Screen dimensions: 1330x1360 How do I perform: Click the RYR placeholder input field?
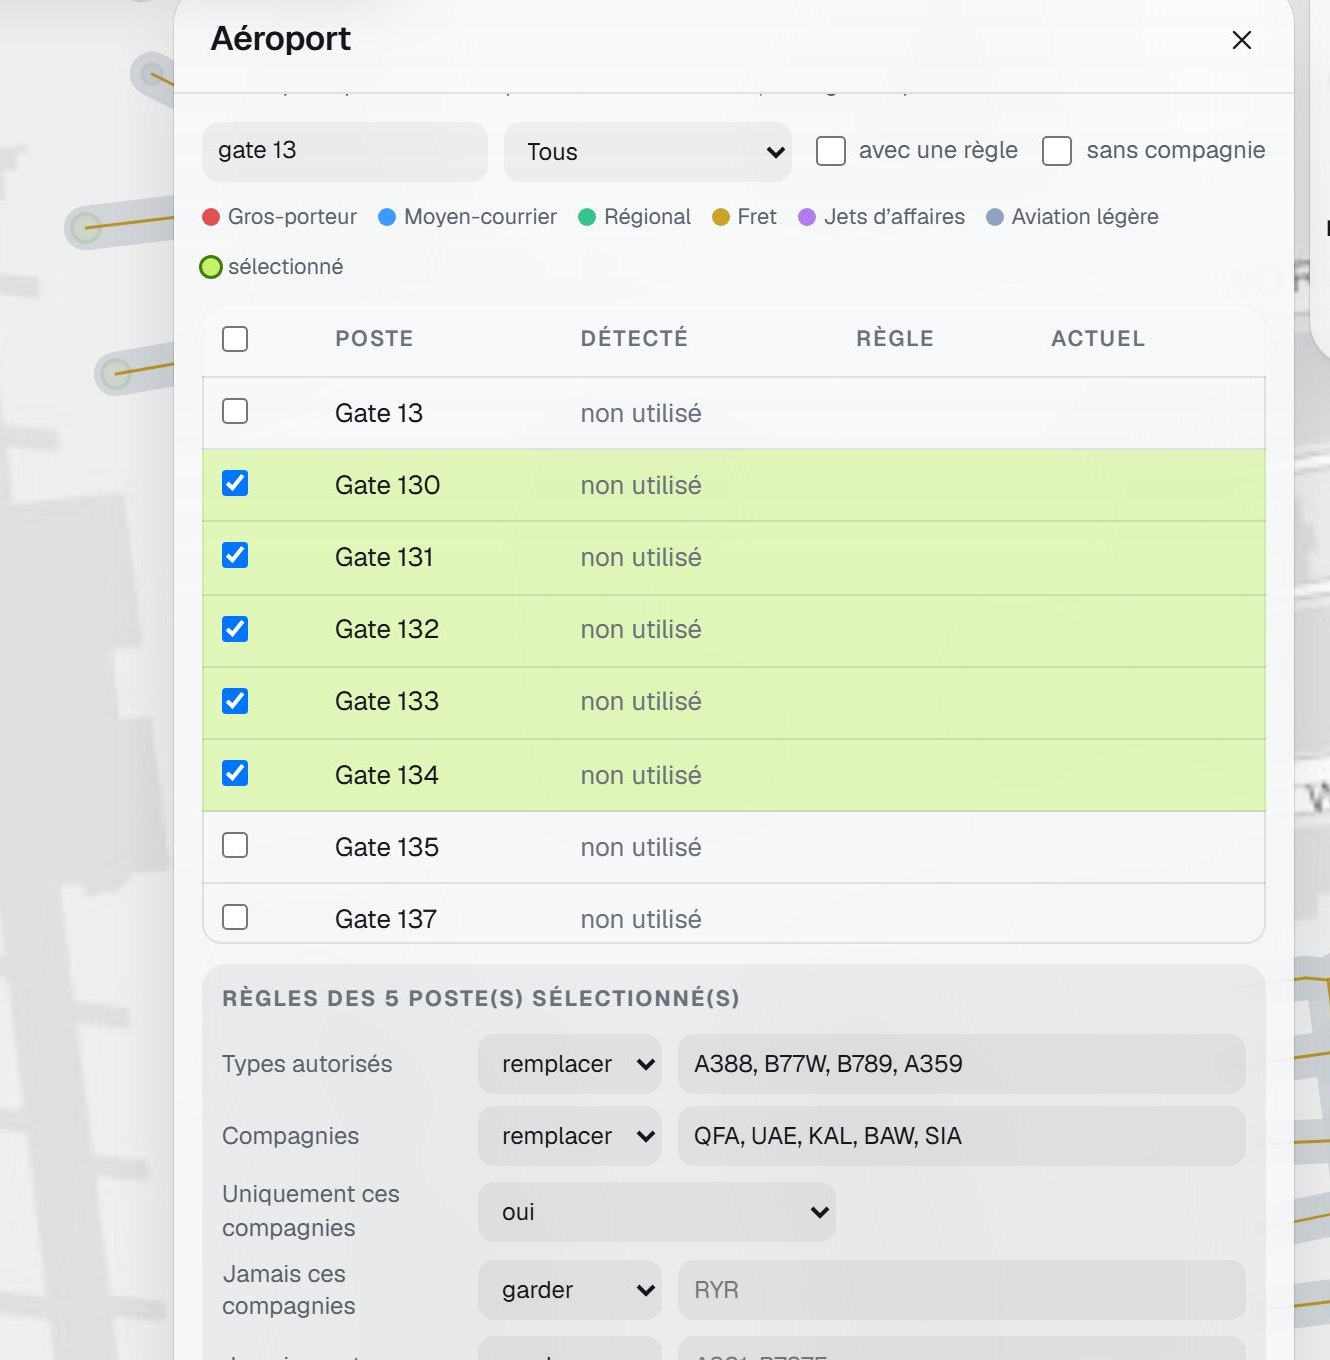click(962, 1290)
